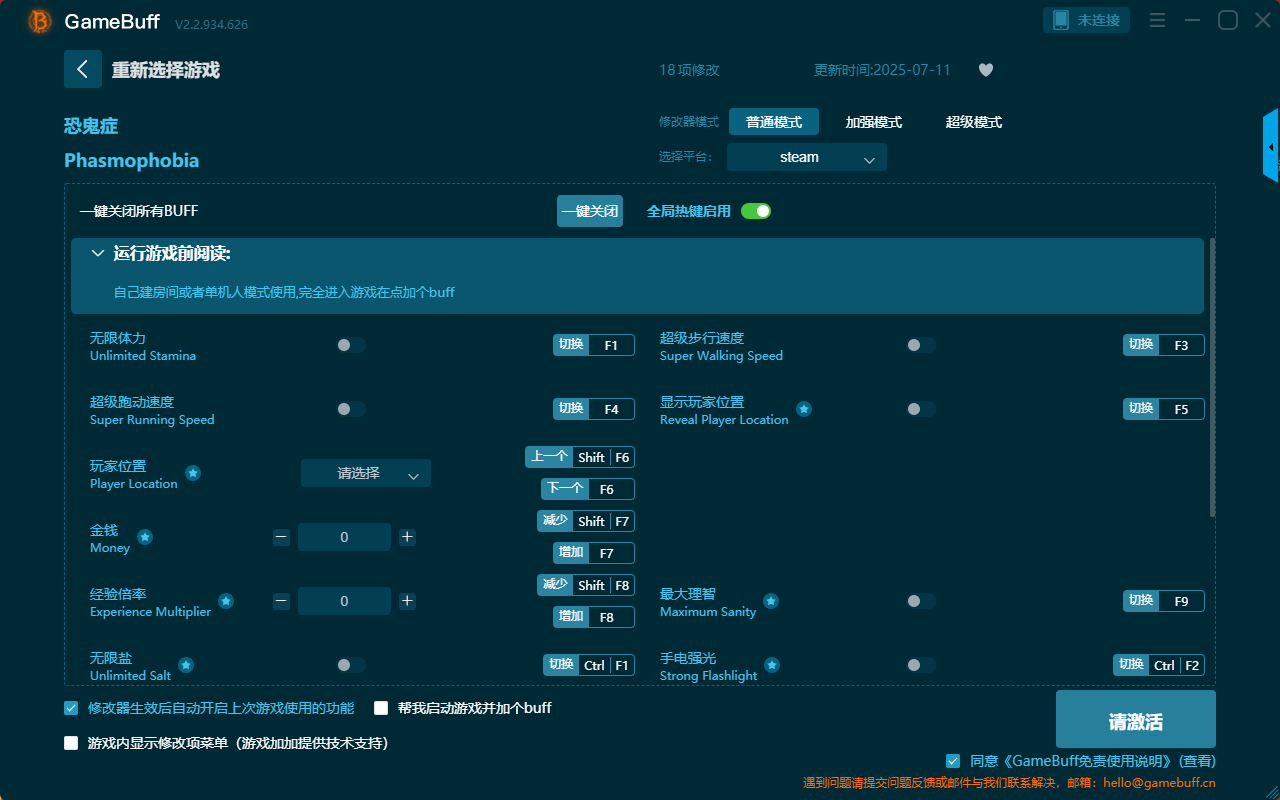Collapse the 运行游戏前阅读 notice section

tap(98, 253)
